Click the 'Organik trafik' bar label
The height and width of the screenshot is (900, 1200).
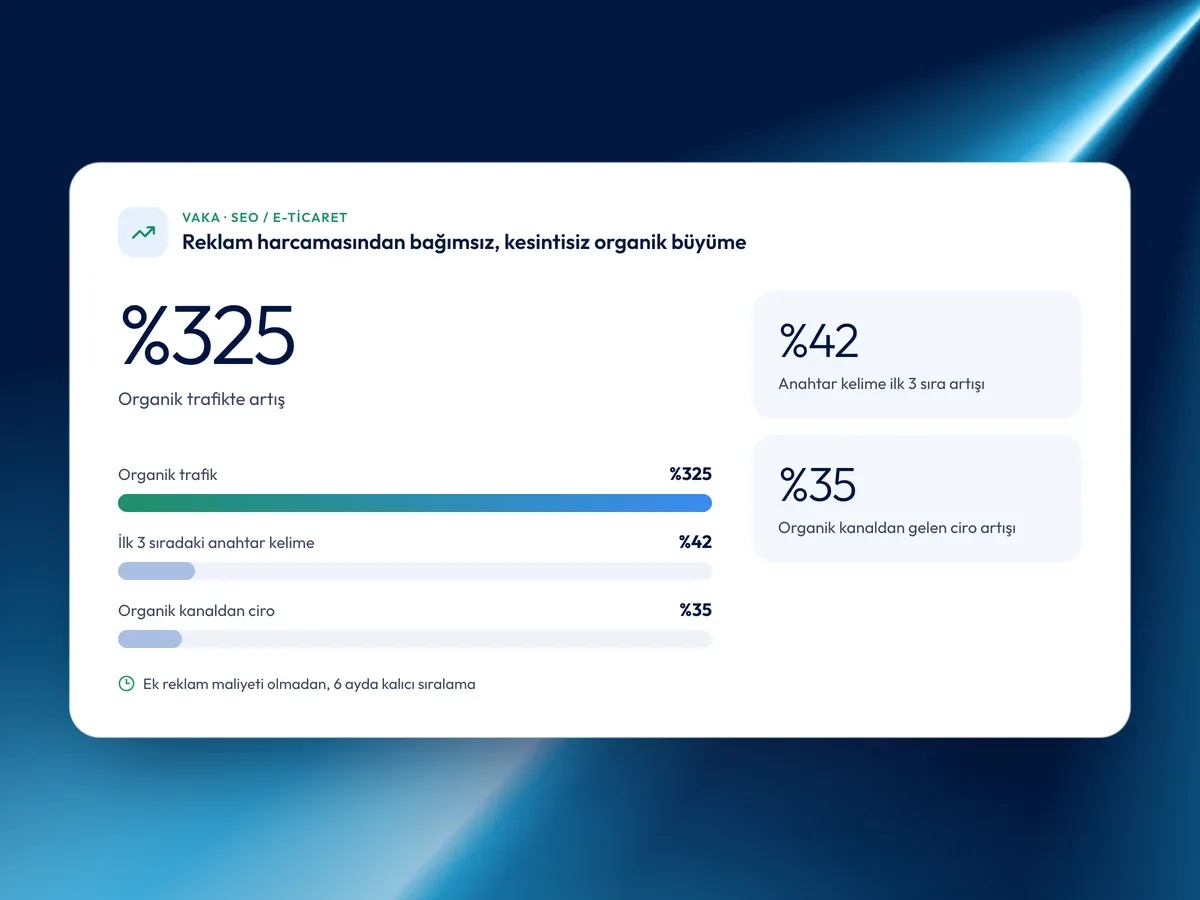[168, 475]
